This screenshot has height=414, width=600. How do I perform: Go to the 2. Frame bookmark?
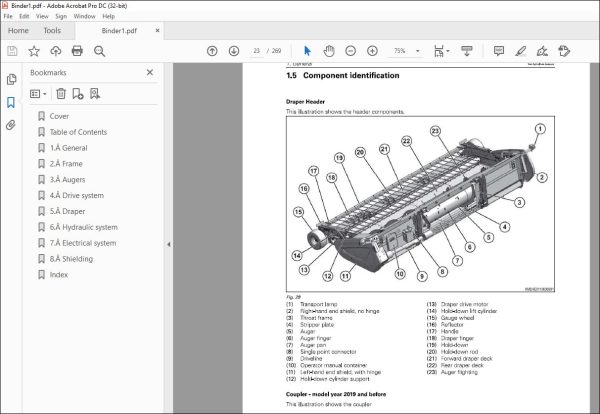click(66, 164)
